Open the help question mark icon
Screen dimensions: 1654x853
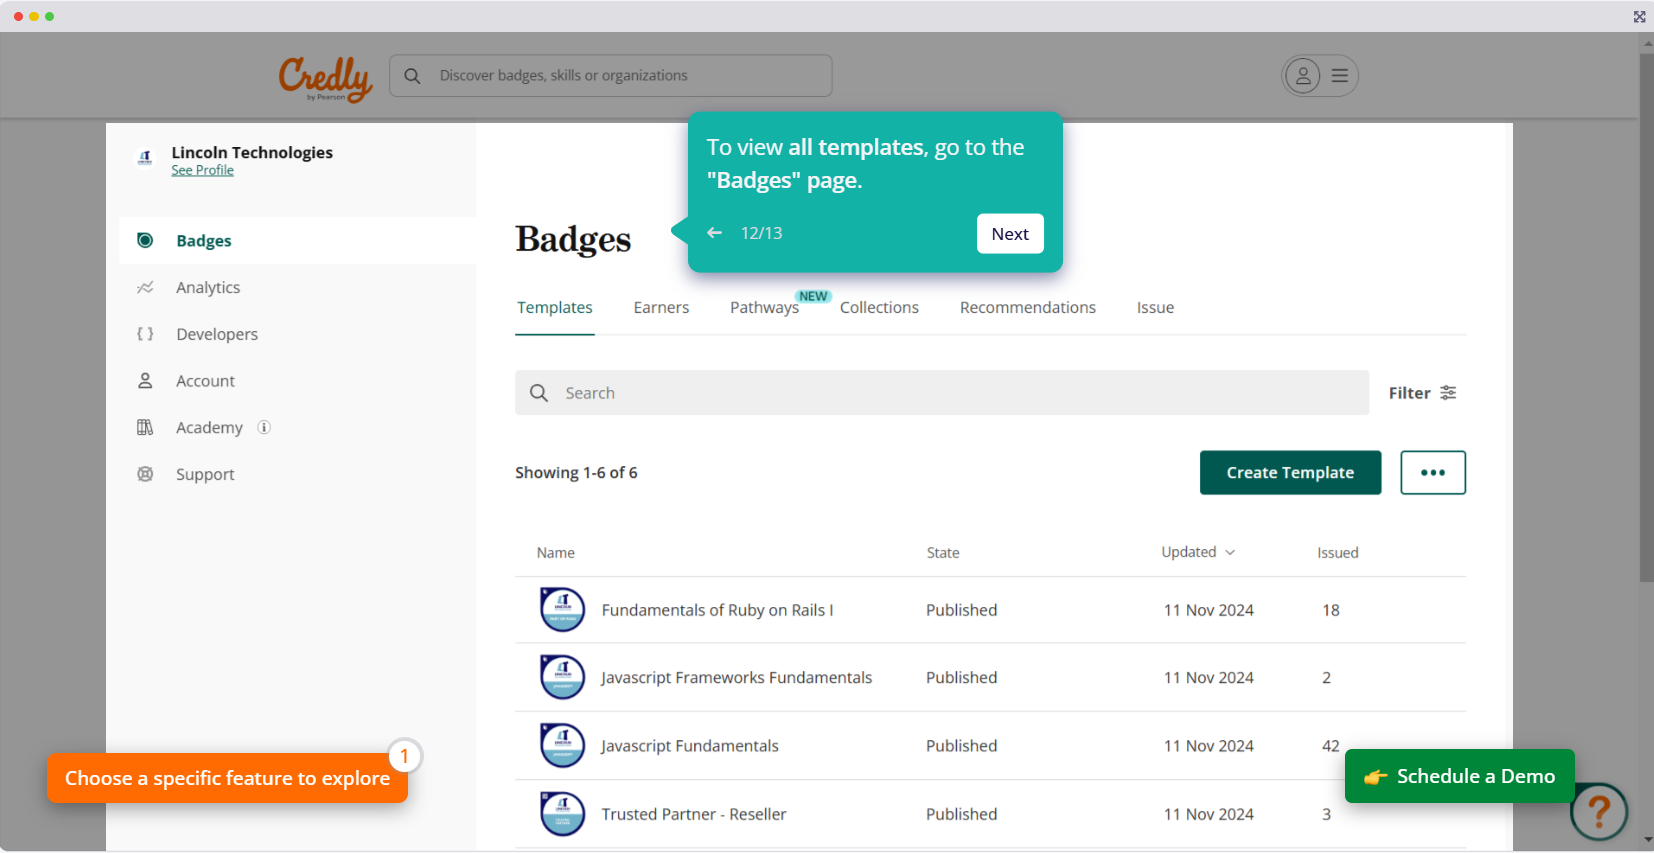point(1598,811)
